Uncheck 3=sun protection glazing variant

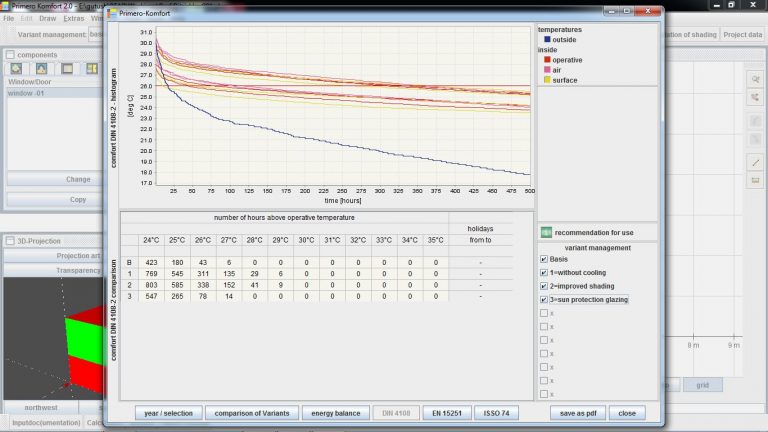(544, 299)
